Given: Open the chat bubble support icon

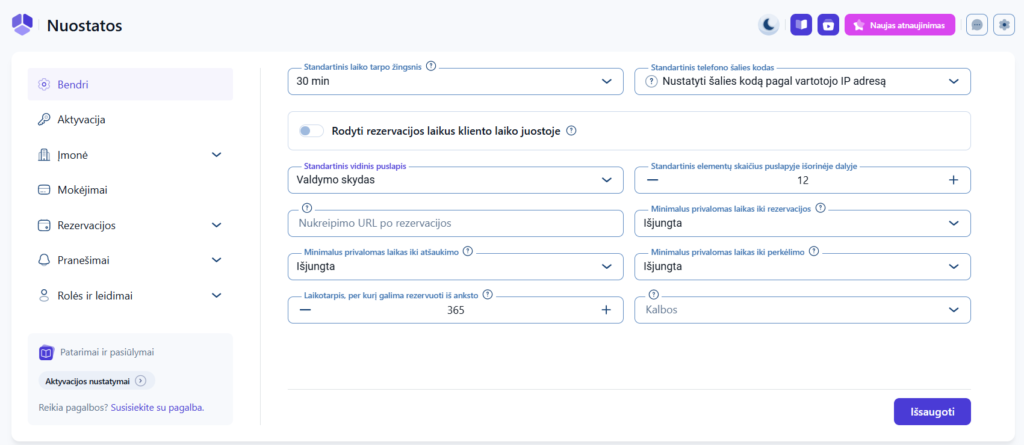Looking at the screenshot, I should 976,25.
